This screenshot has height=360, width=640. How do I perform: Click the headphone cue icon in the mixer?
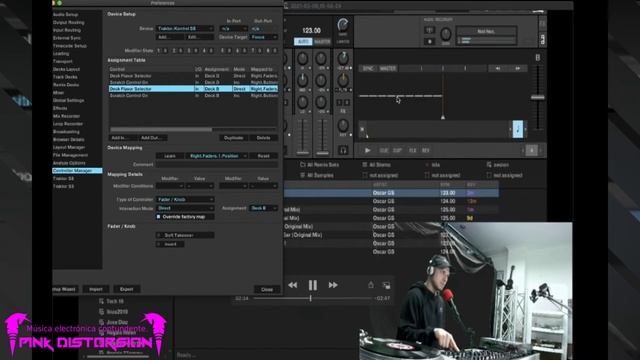[x=343, y=150]
